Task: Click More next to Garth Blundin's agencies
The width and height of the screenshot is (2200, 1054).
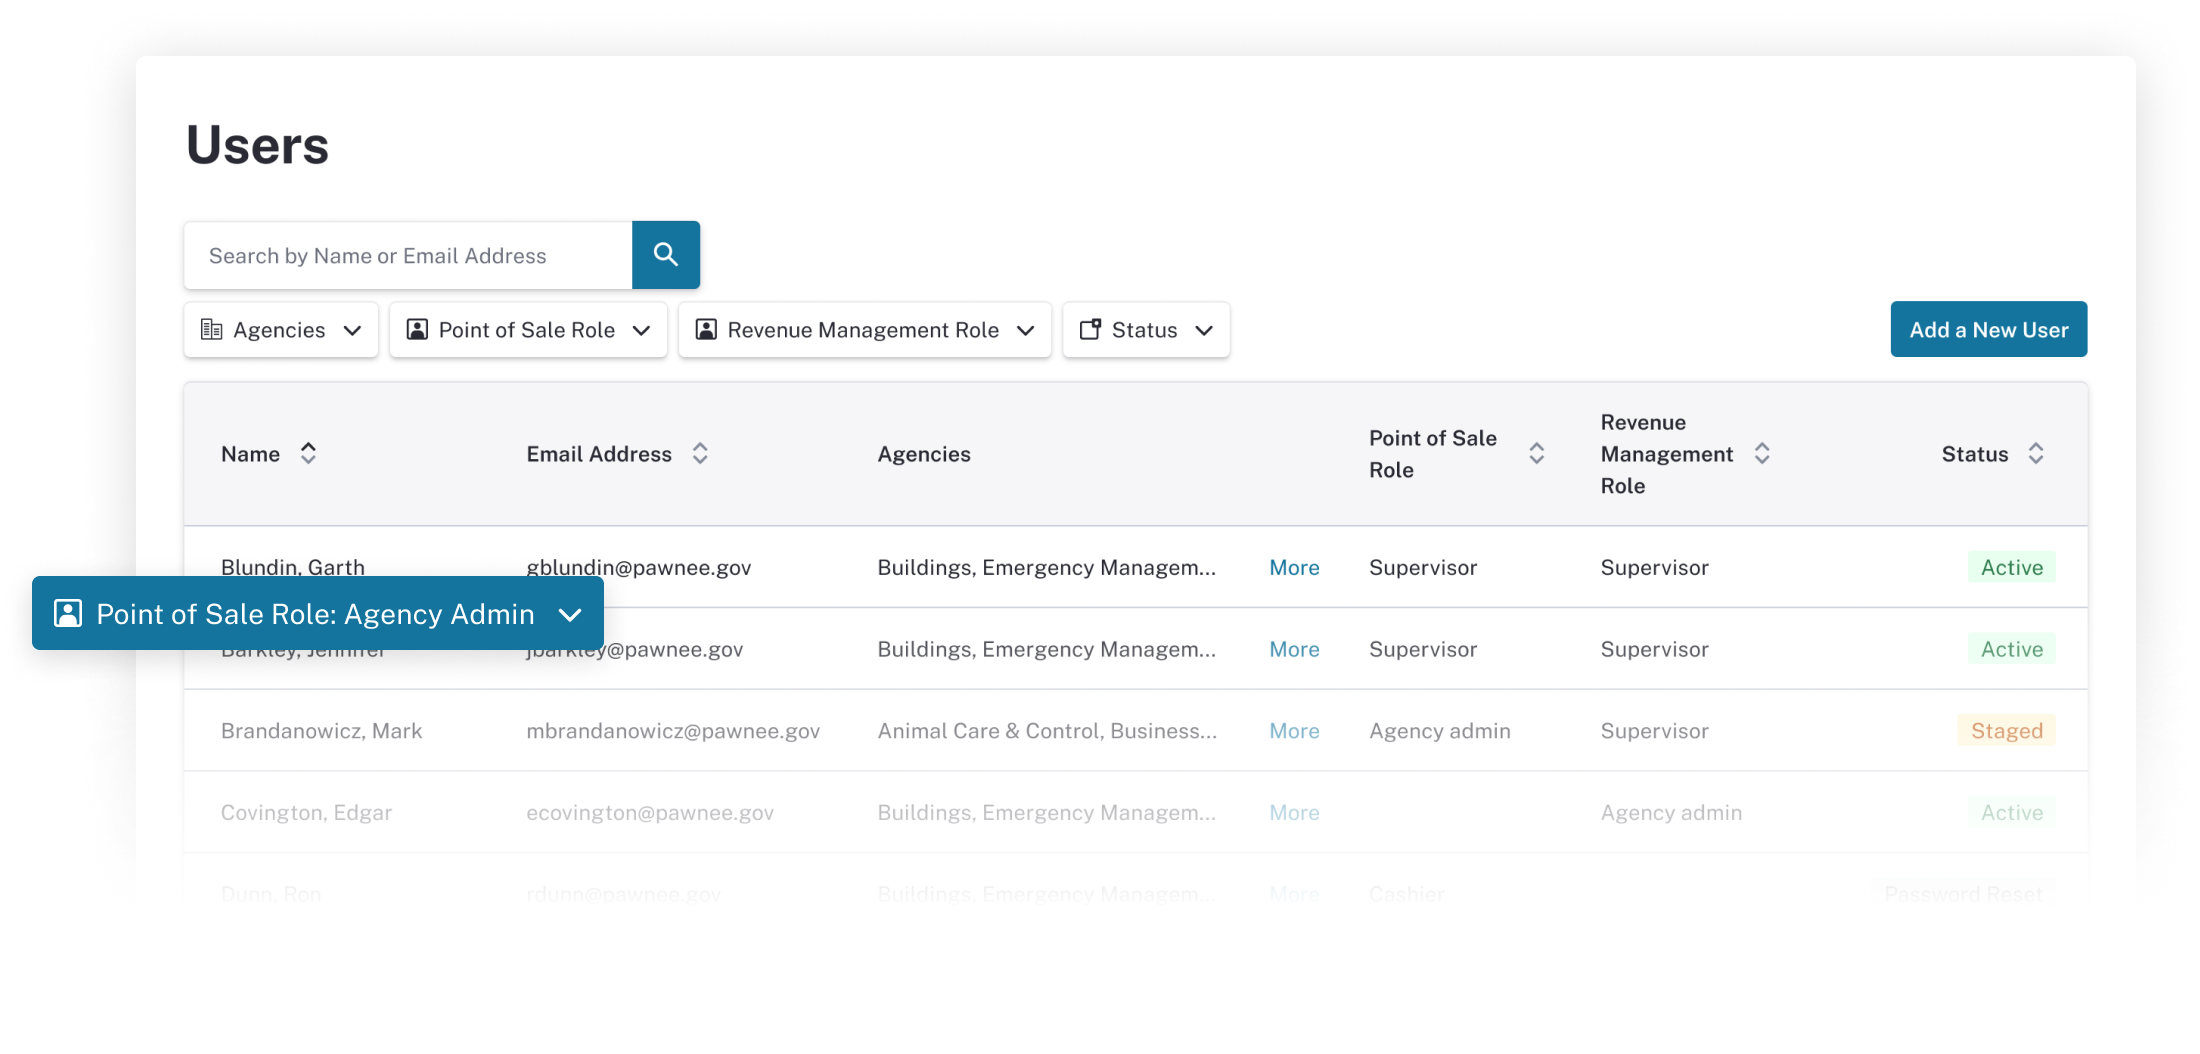Action: pos(1293,567)
